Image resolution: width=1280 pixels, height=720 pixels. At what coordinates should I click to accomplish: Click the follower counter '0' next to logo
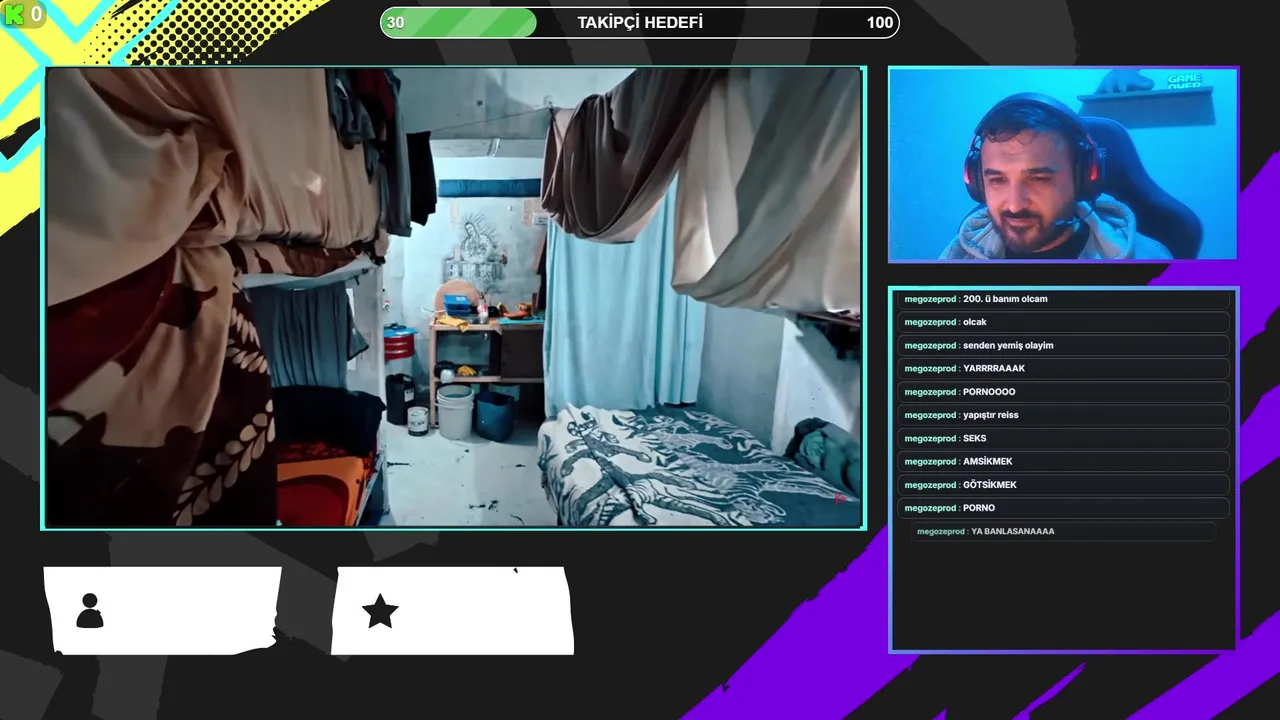coord(36,14)
